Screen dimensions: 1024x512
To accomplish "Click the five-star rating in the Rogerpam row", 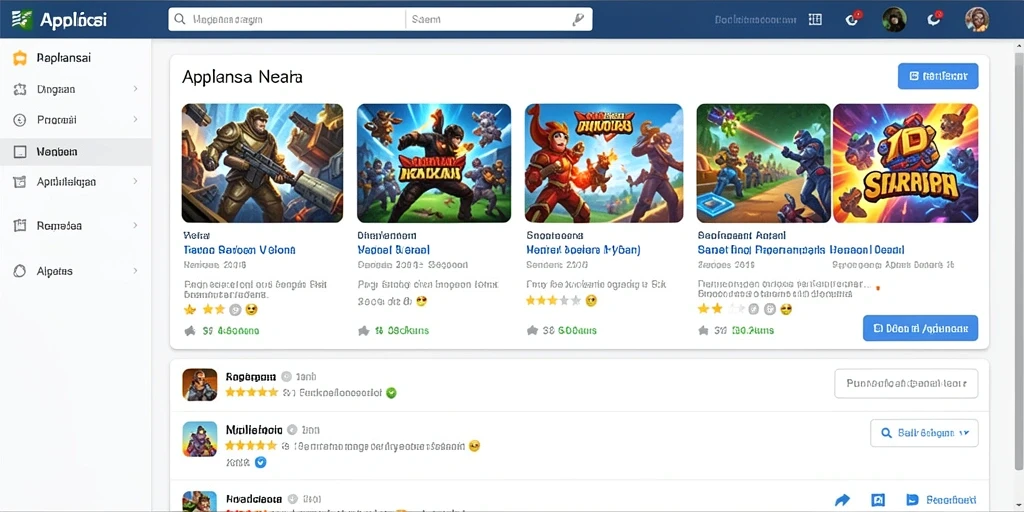I will point(251,392).
